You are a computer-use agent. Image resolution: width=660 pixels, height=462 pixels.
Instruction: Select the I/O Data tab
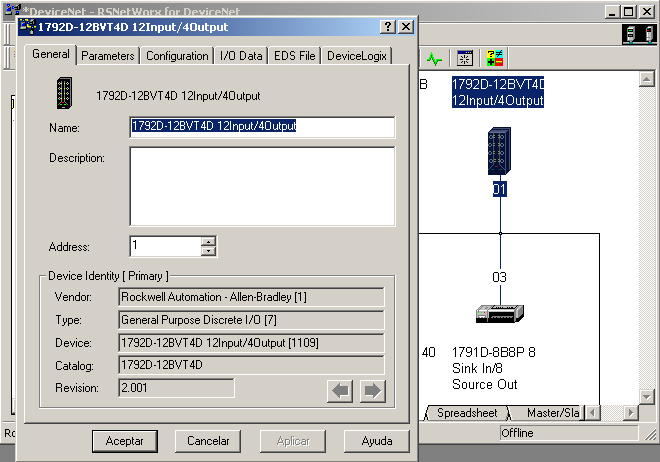pyautogui.click(x=241, y=56)
